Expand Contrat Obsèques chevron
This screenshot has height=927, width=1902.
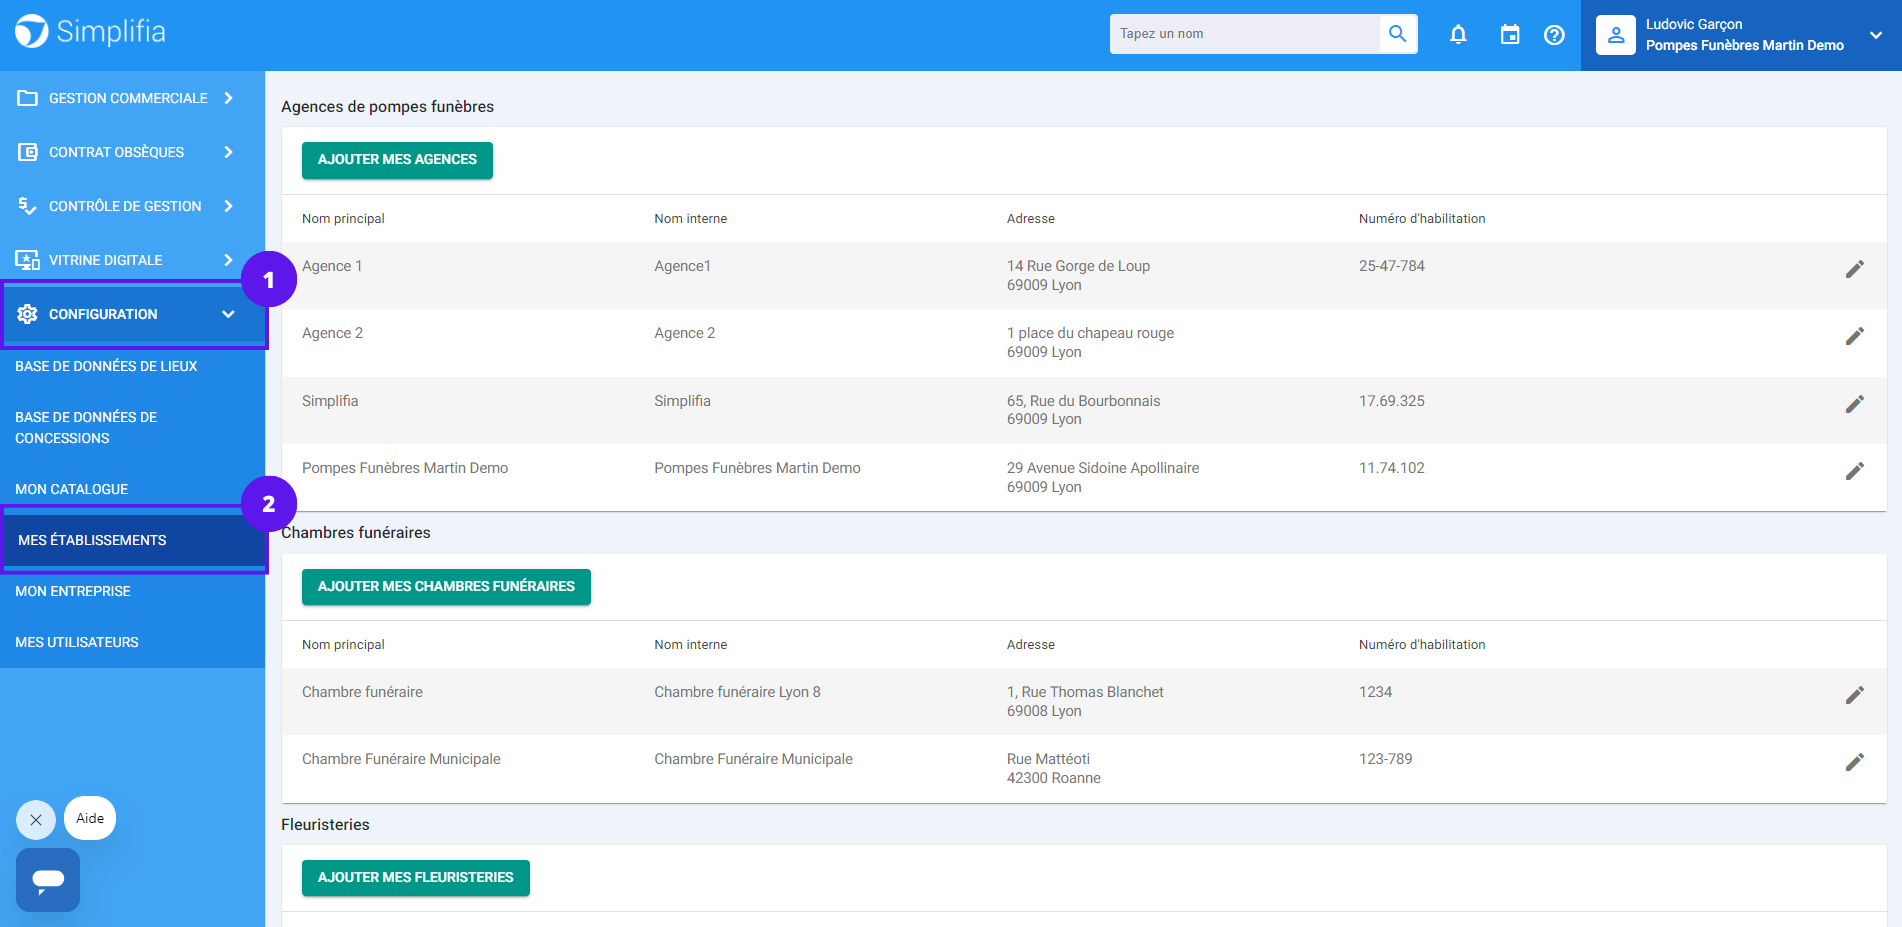tap(229, 152)
